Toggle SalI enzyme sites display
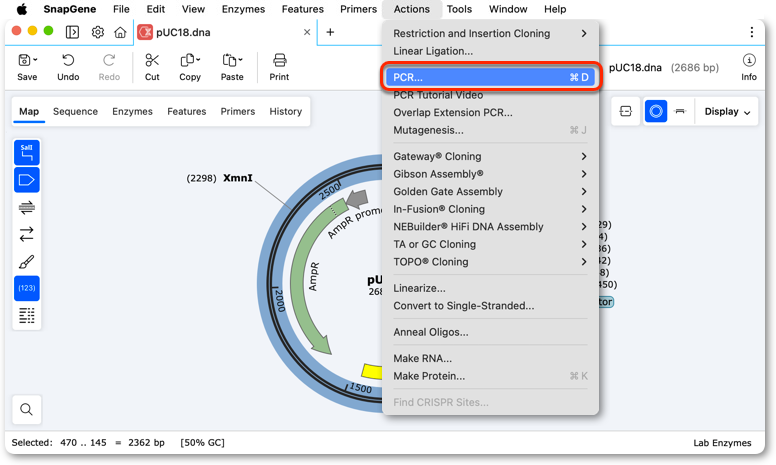The height and width of the screenshot is (465, 776). click(x=27, y=152)
